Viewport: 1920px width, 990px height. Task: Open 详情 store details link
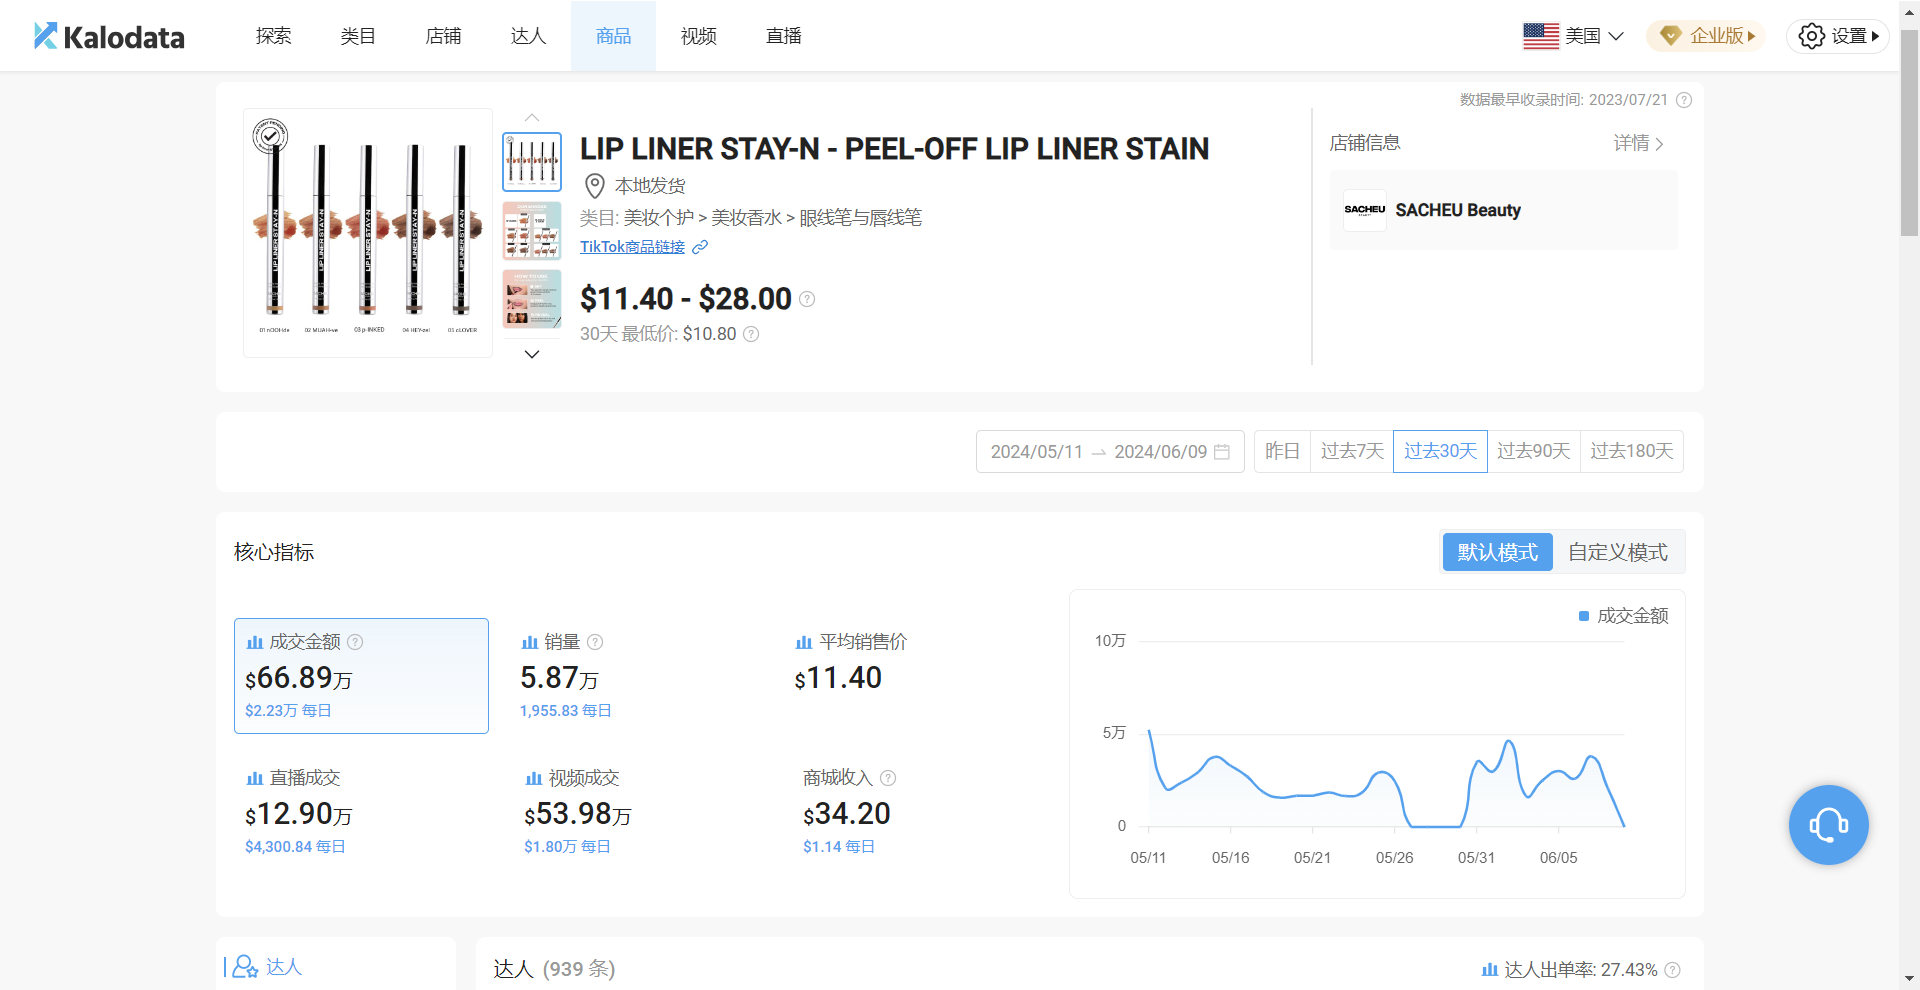pos(1638,143)
